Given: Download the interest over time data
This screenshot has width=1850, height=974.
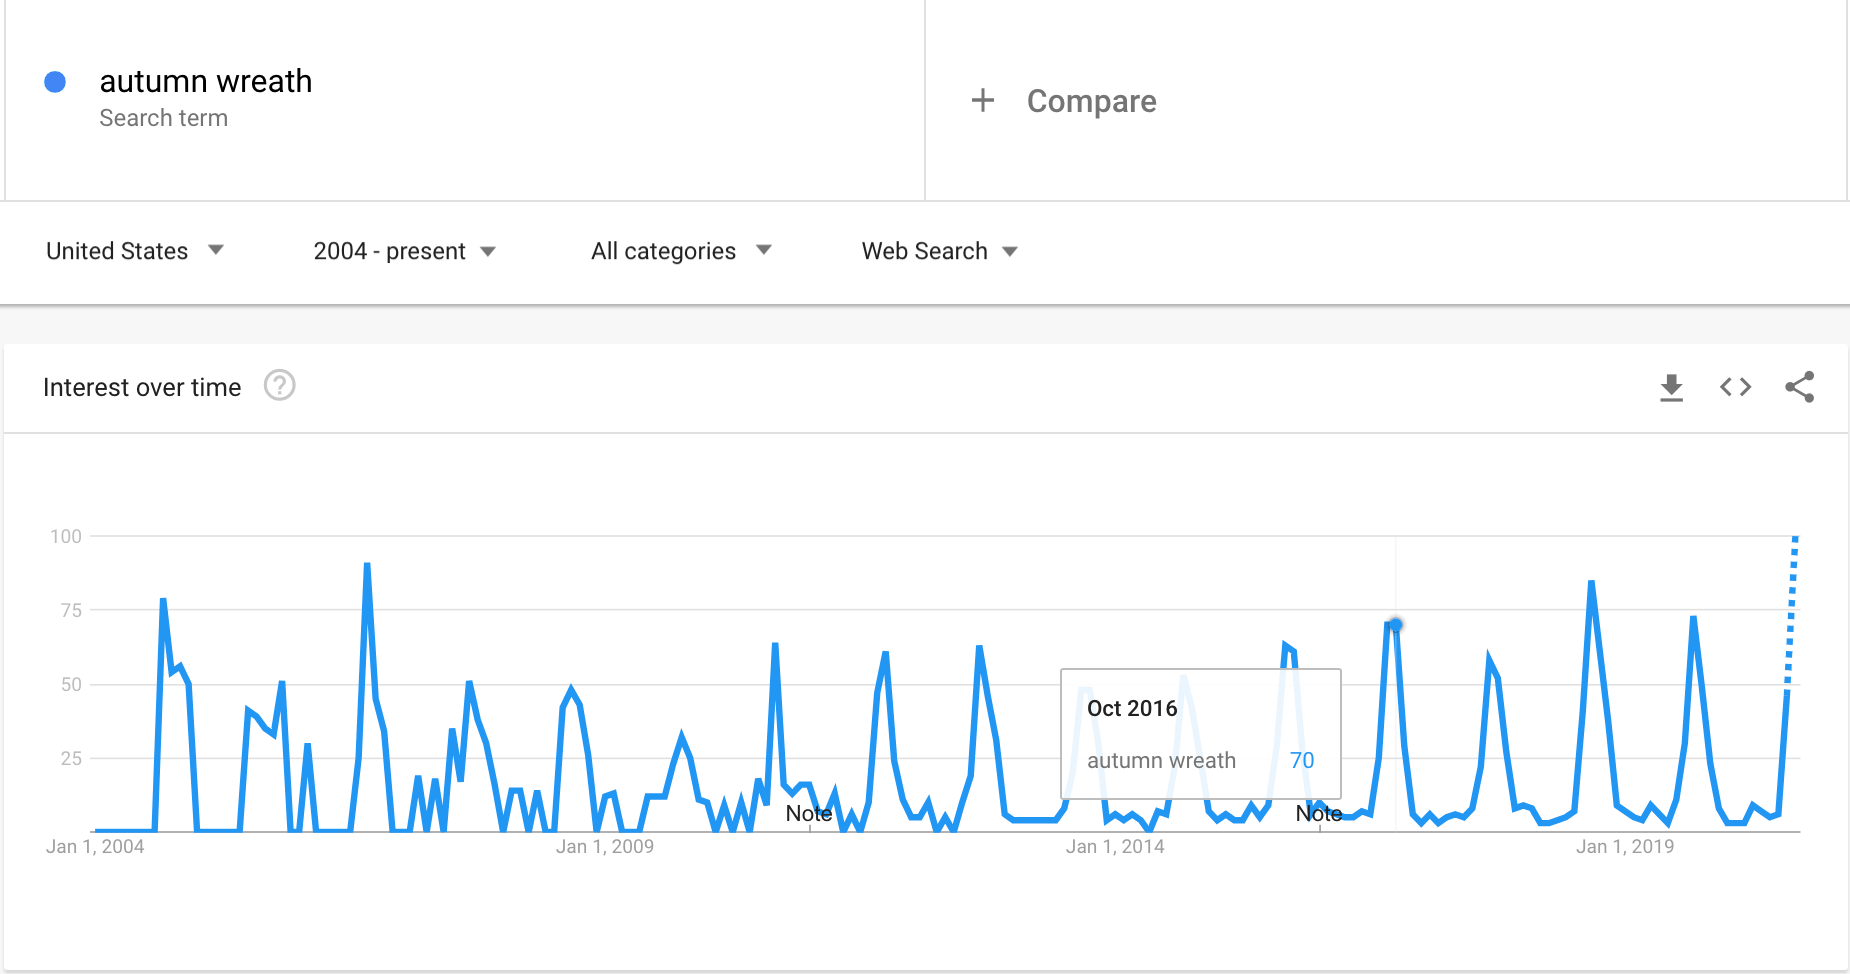Looking at the screenshot, I should tap(1671, 387).
